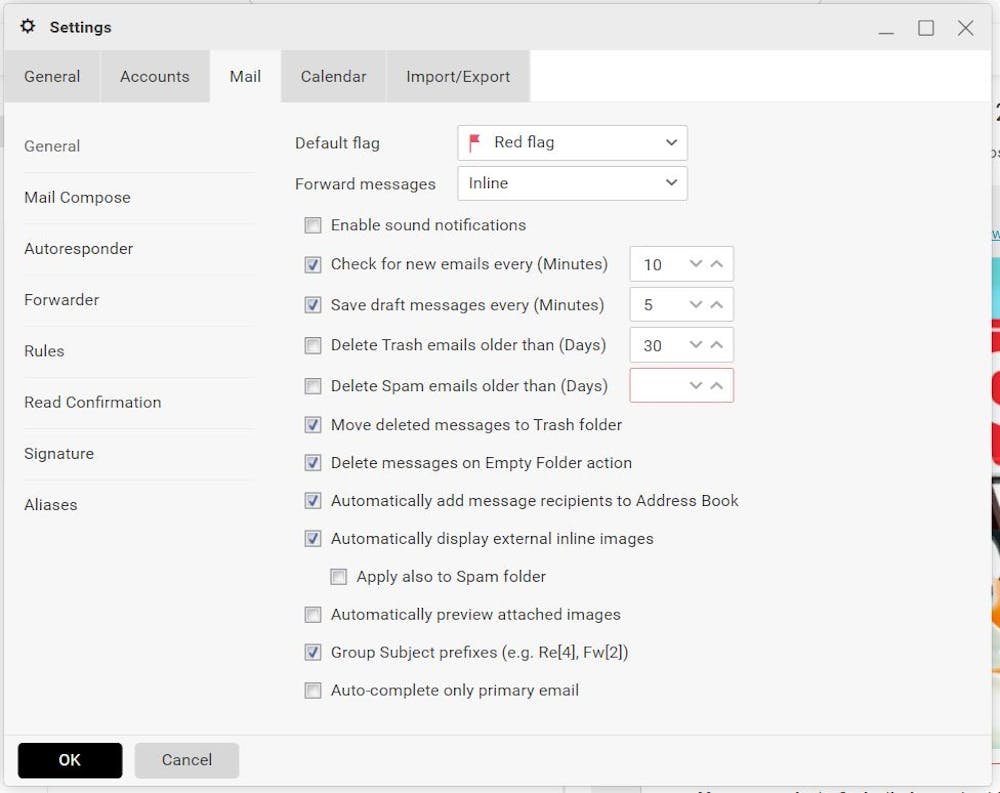
Task: Enable sound notifications checkbox
Action: click(313, 226)
